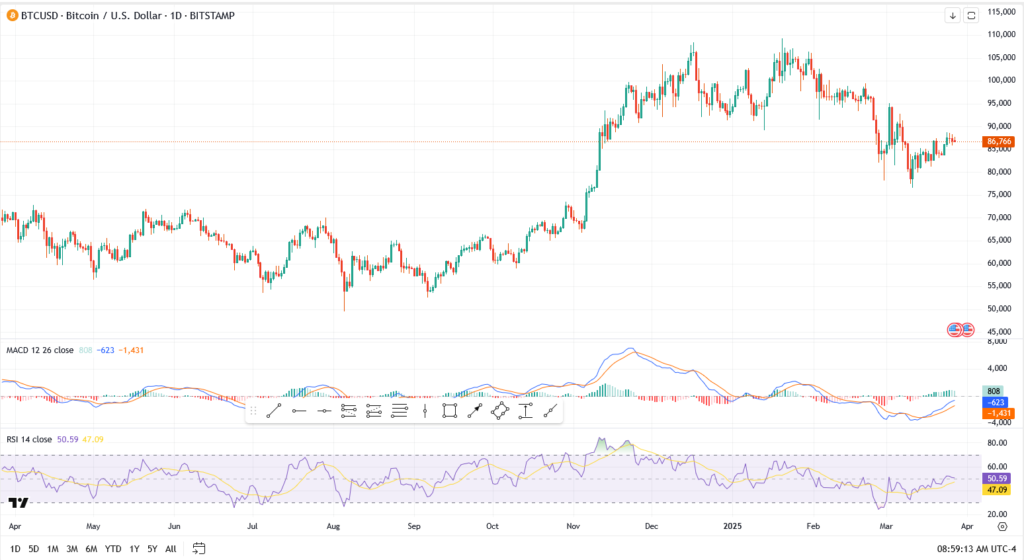Select the Vertical Line drawing tool
The image size is (1024, 560).
(425, 411)
